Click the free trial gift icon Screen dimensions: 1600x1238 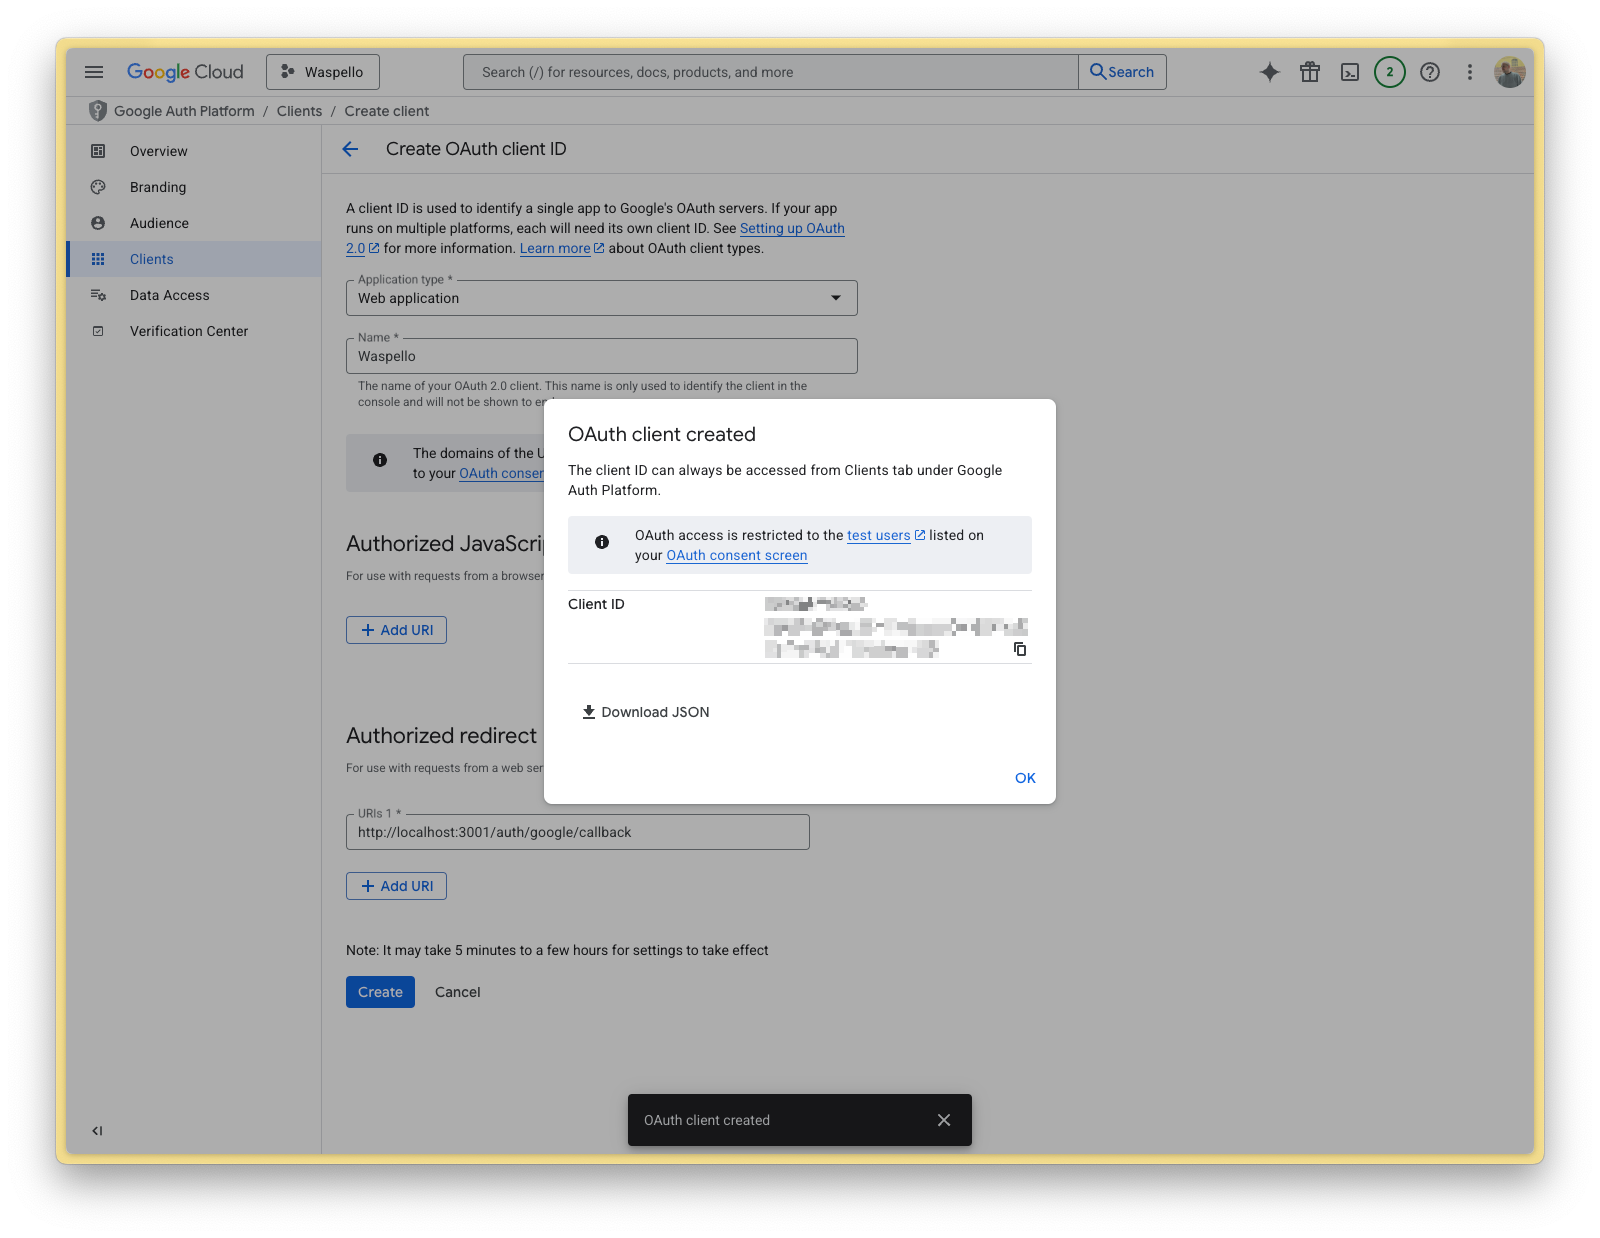1310,71
